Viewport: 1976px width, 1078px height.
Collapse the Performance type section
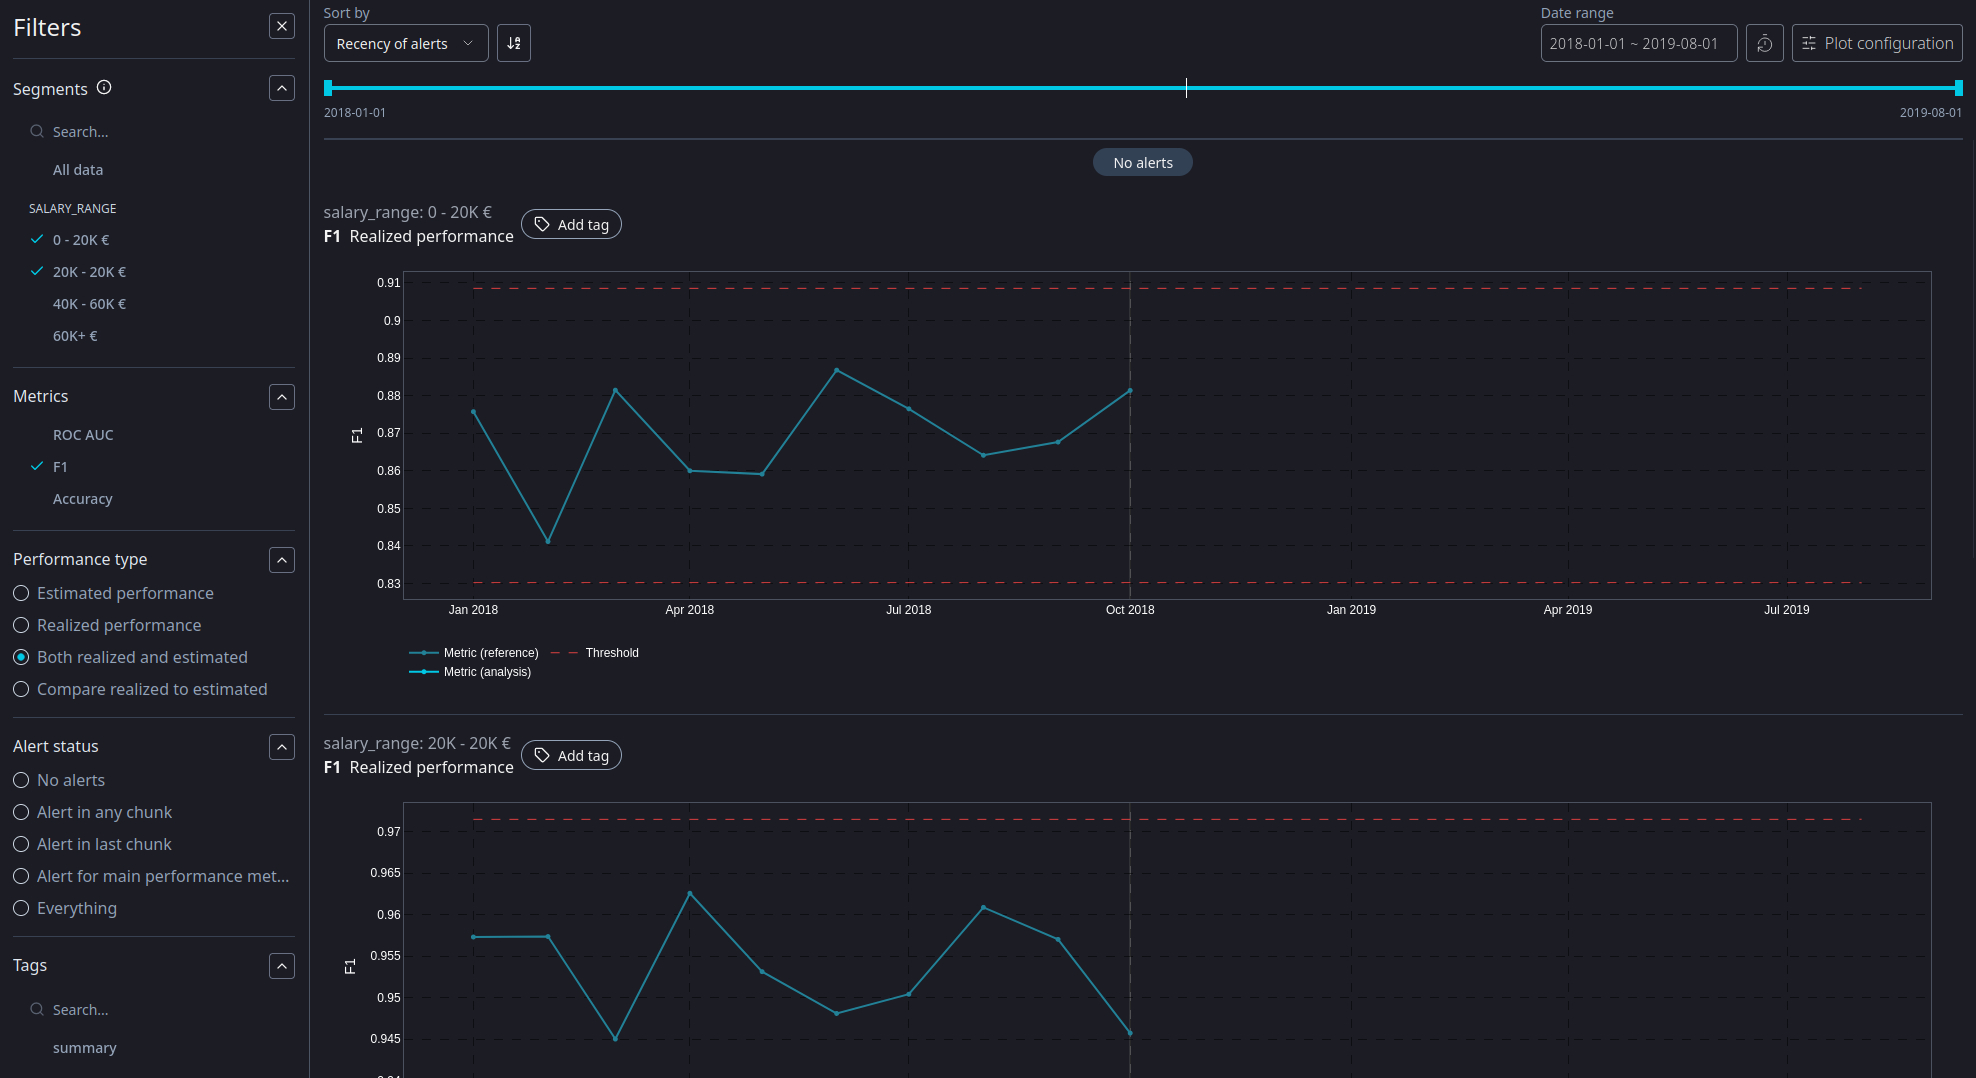coord(282,560)
